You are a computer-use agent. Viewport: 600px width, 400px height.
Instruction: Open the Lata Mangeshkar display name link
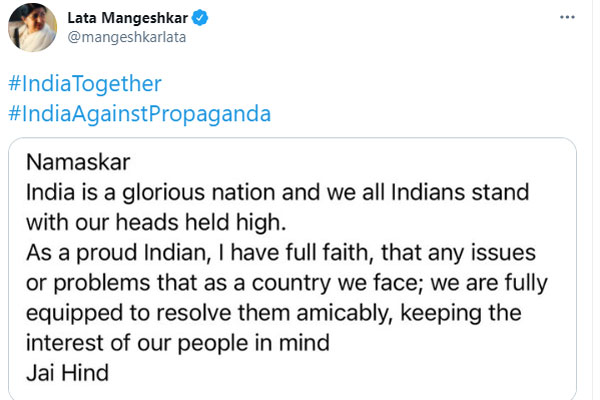pyautogui.click(x=129, y=18)
